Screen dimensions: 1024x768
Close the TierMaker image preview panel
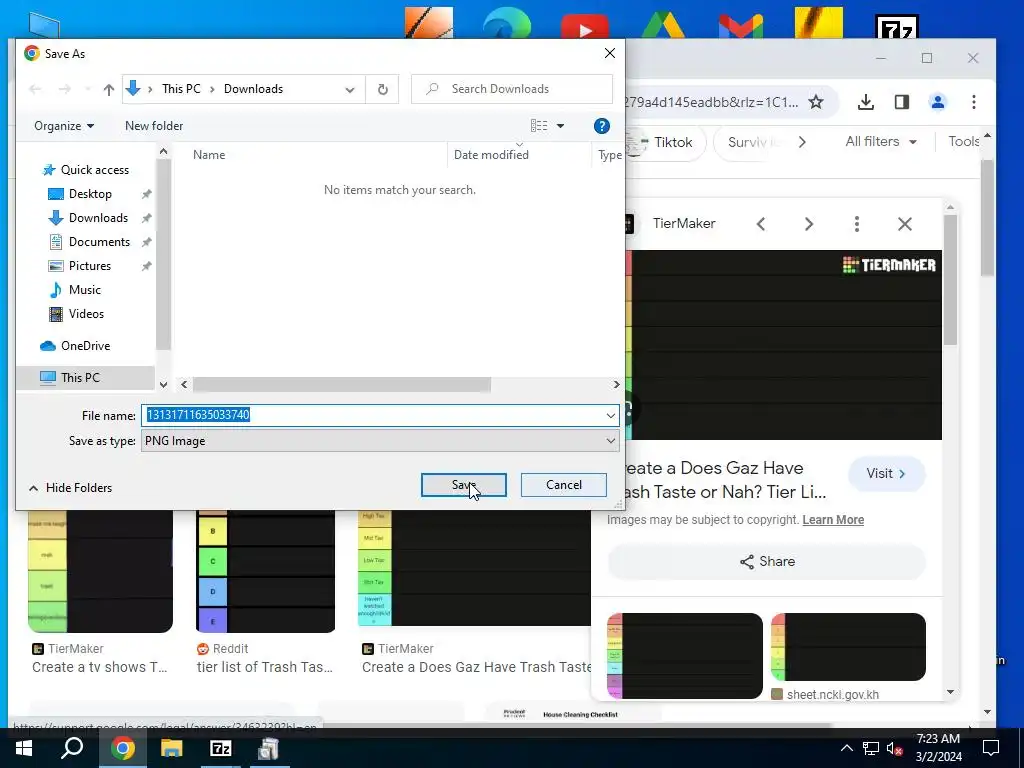(904, 224)
